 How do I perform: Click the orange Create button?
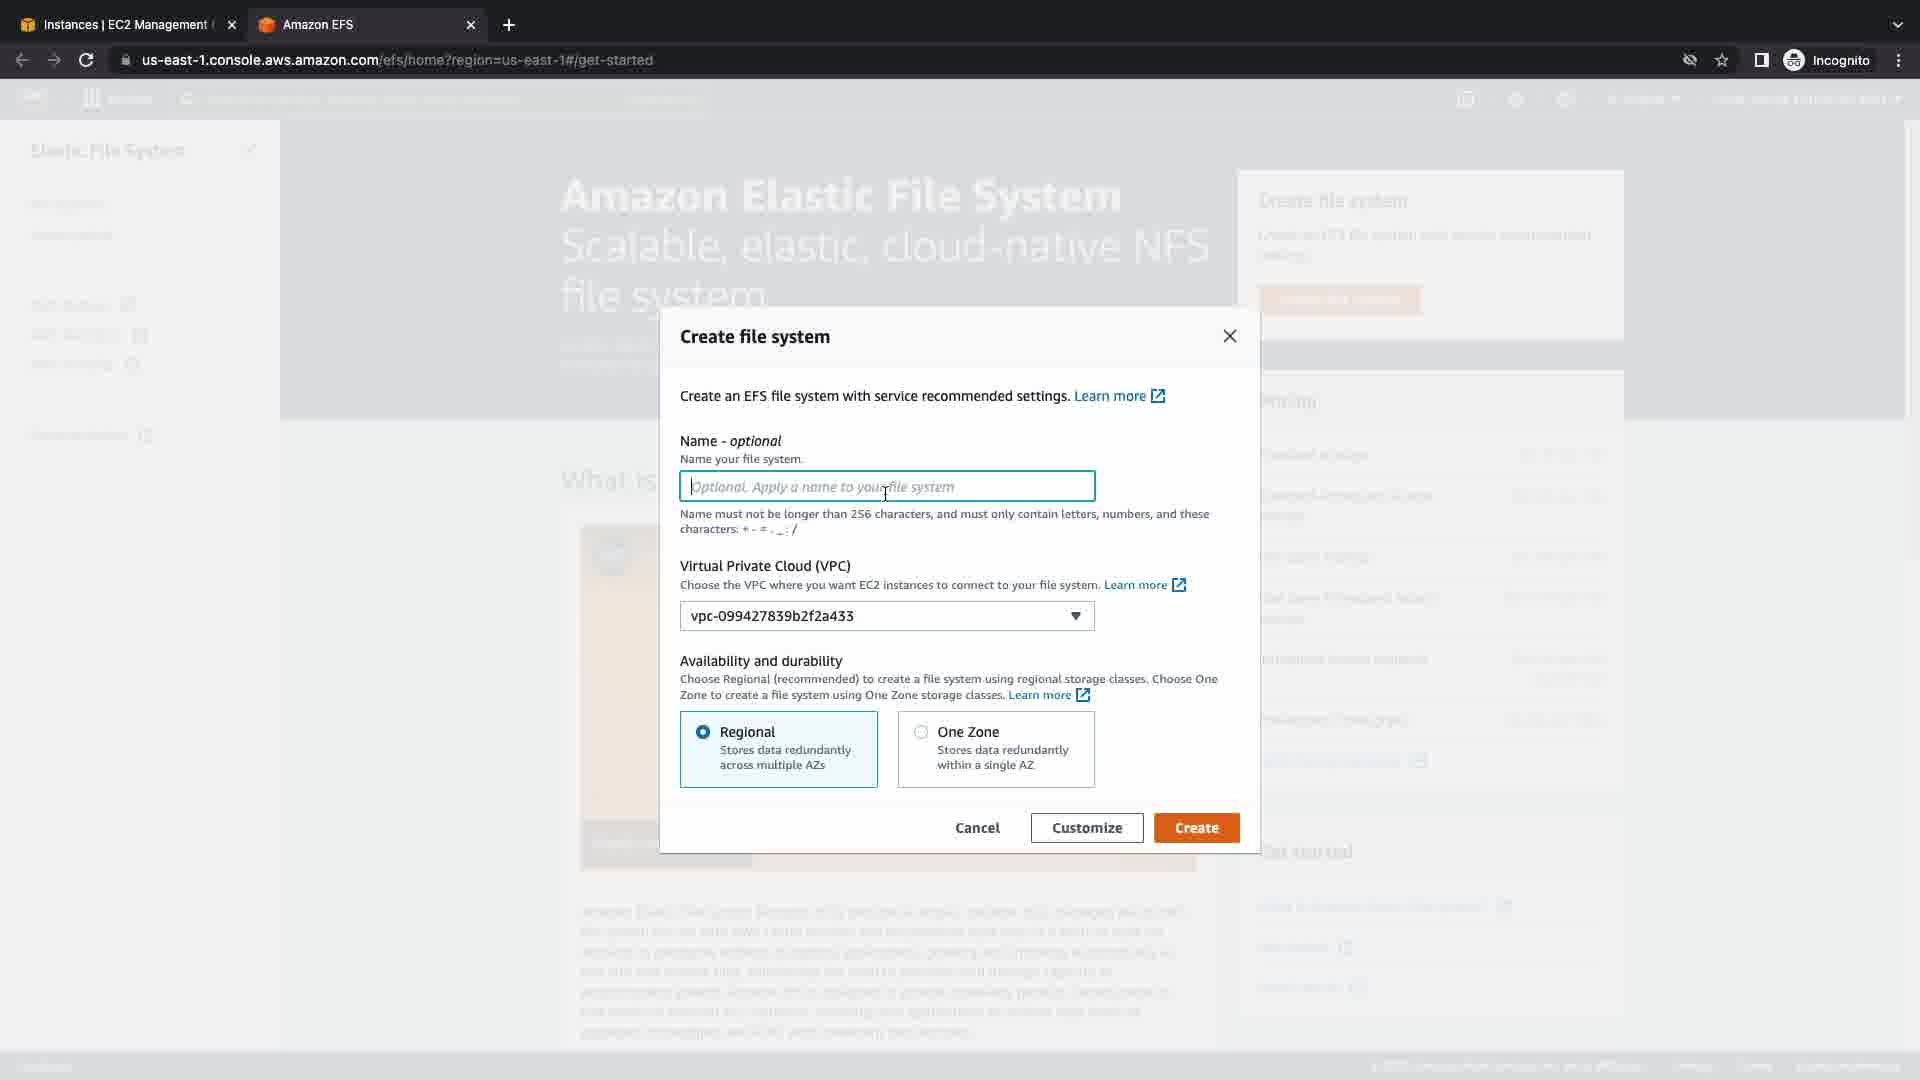click(x=1196, y=828)
